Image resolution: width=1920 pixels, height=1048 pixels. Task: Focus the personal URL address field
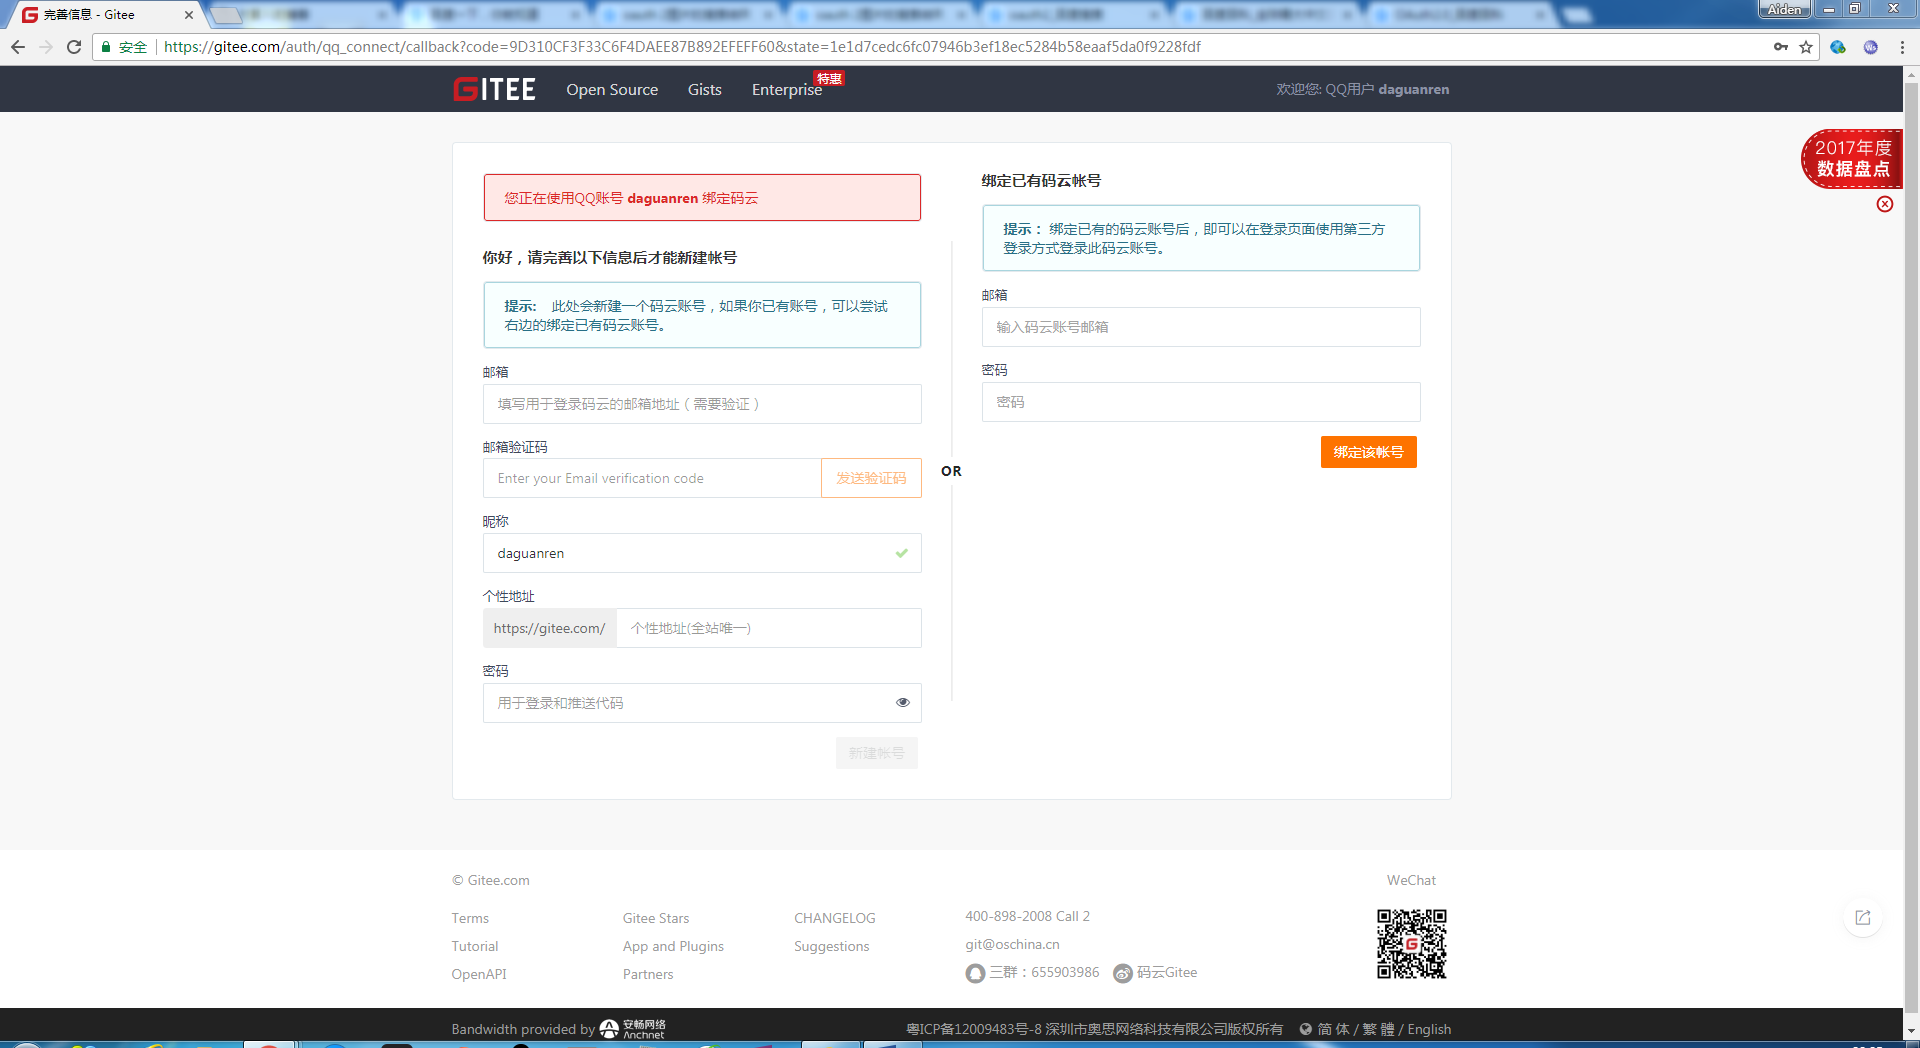(769, 628)
